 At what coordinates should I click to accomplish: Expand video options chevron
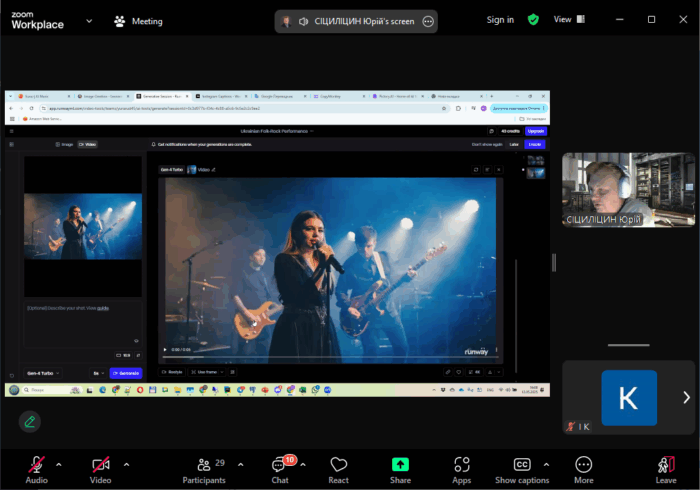tap(126, 464)
